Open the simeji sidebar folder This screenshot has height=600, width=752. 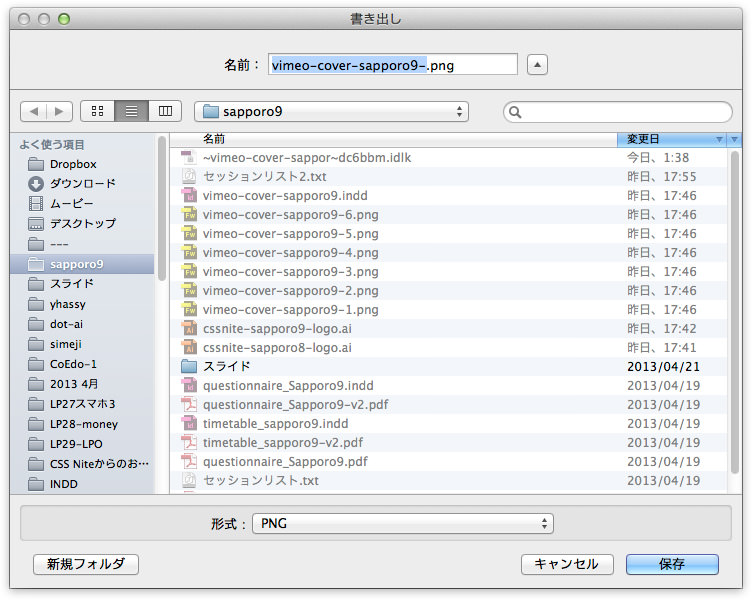click(82, 344)
